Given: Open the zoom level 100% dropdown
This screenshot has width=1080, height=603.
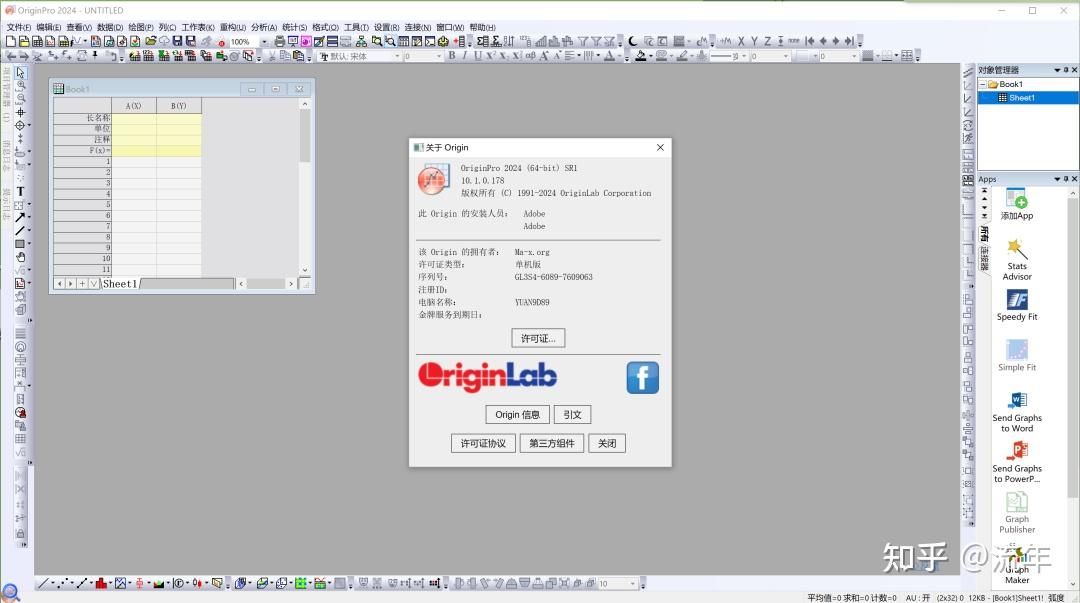Looking at the screenshot, I should [264, 42].
